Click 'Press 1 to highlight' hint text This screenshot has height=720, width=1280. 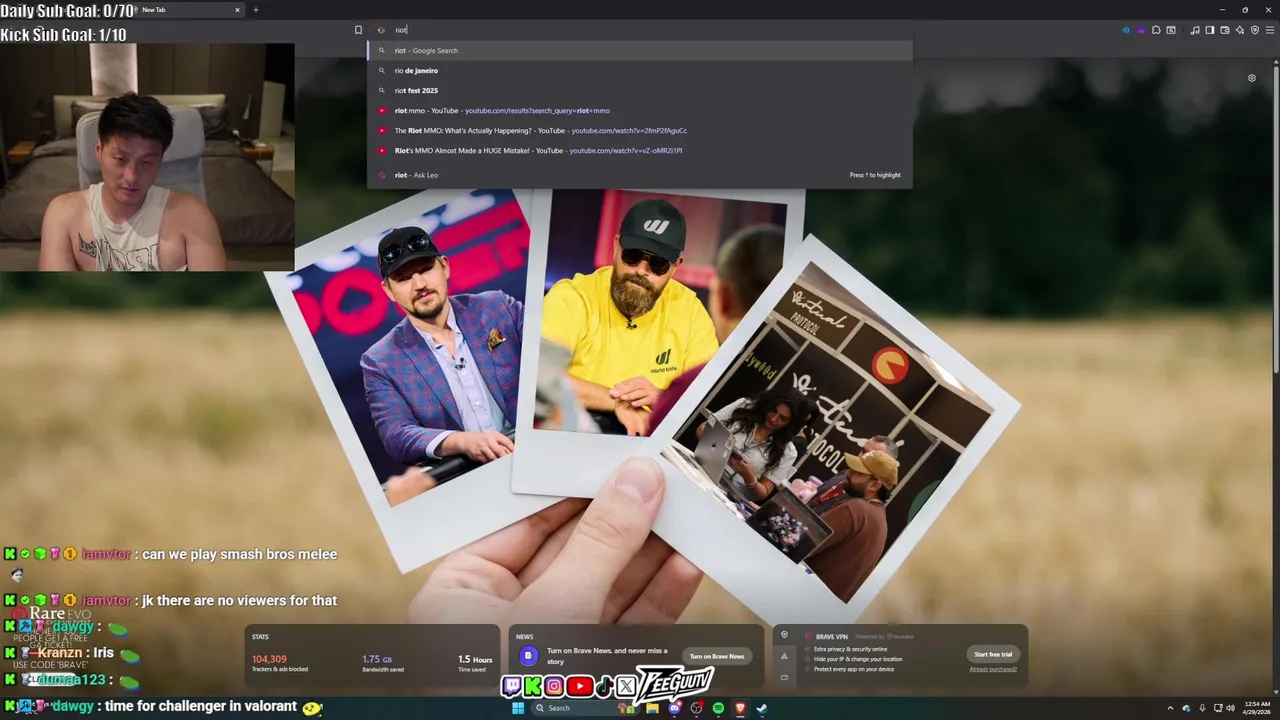(x=875, y=175)
